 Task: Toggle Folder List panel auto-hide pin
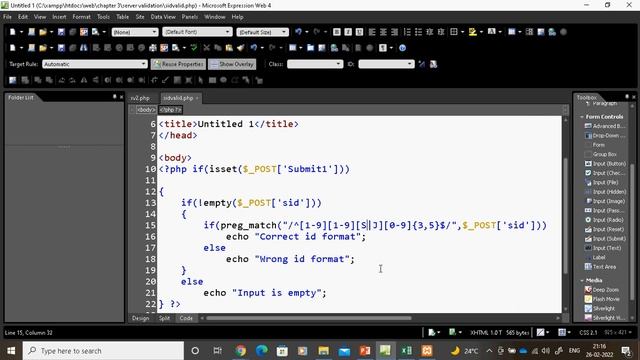[115, 97]
